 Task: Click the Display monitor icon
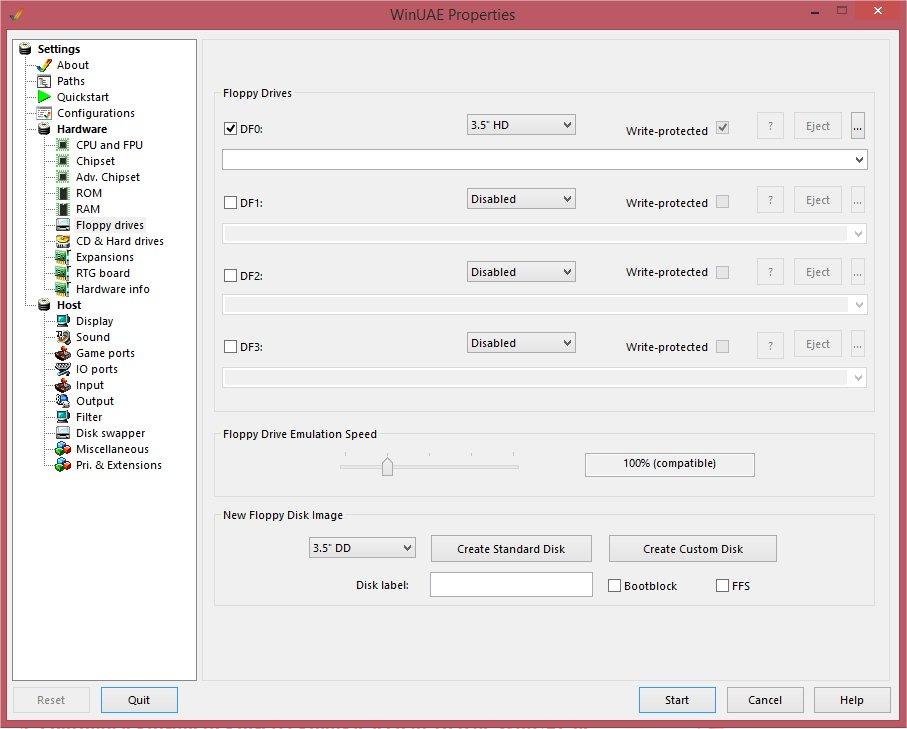pyautogui.click(x=62, y=321)
